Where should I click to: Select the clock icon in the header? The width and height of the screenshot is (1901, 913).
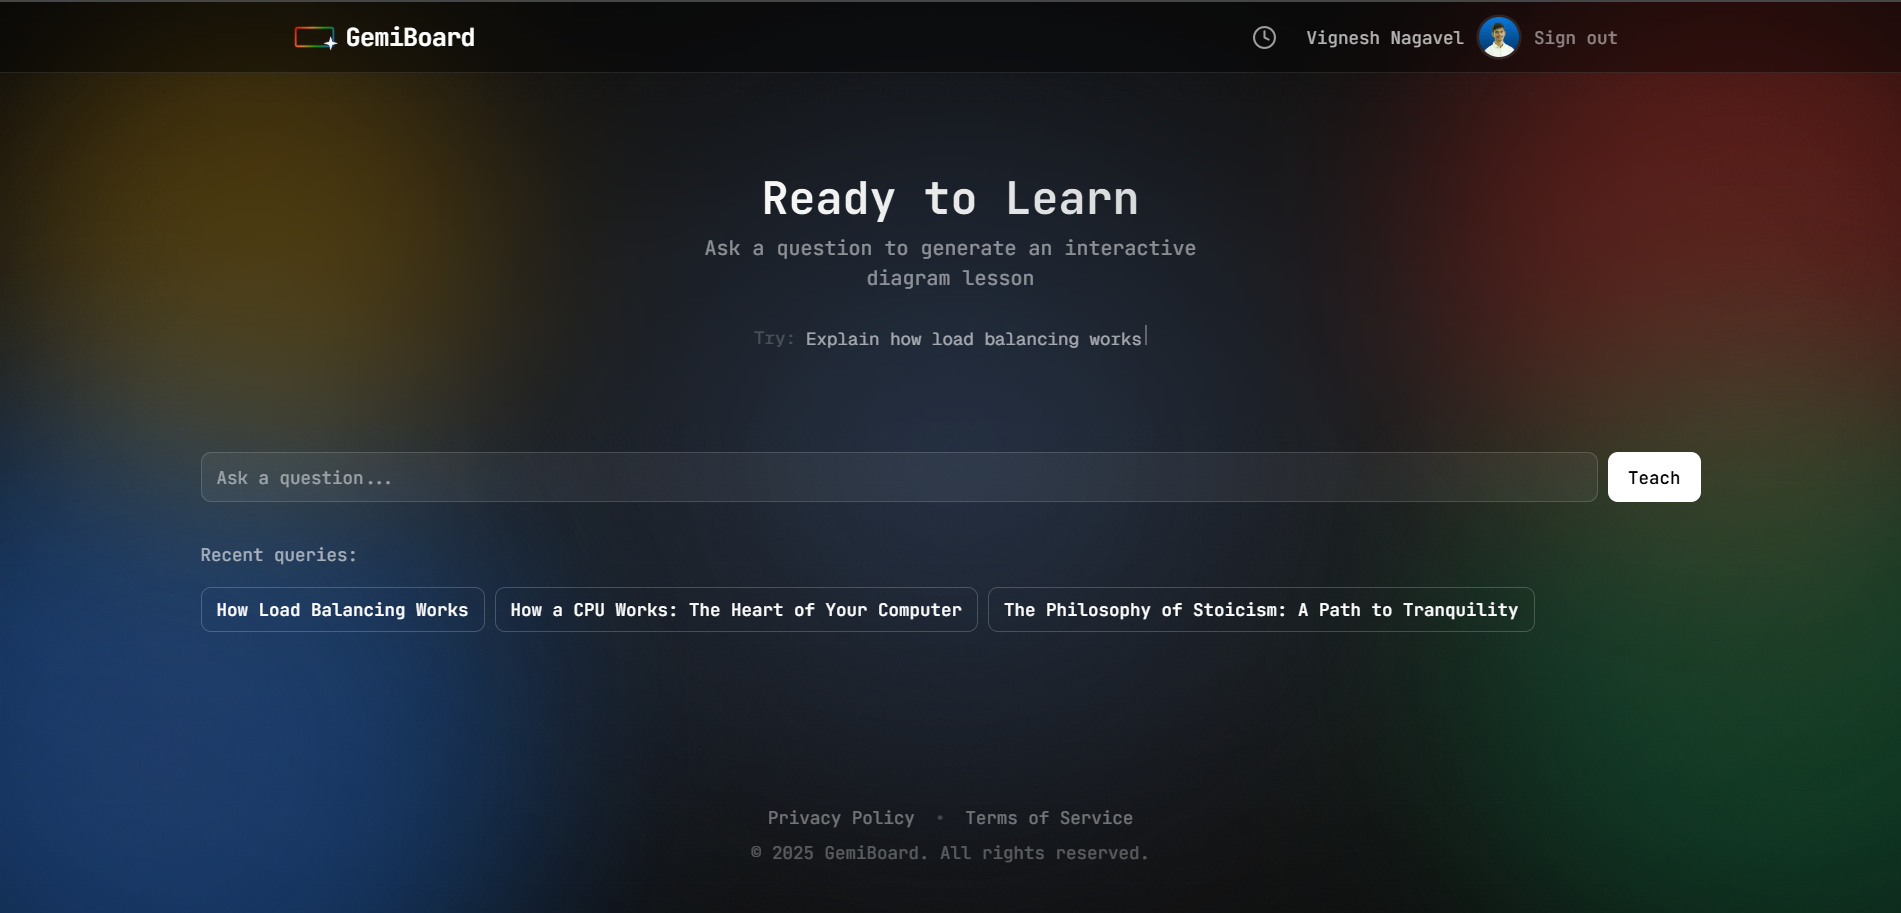tap(1263, 37)
